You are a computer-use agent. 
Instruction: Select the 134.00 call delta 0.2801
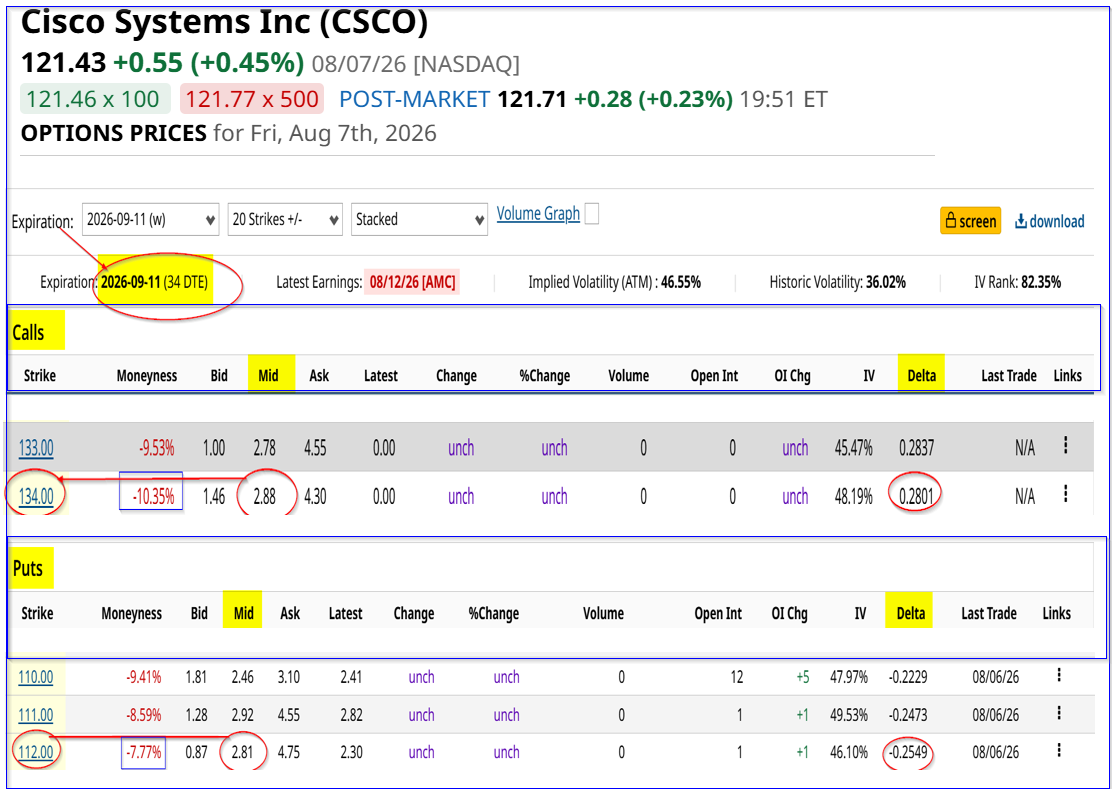(x=916, y=497)
